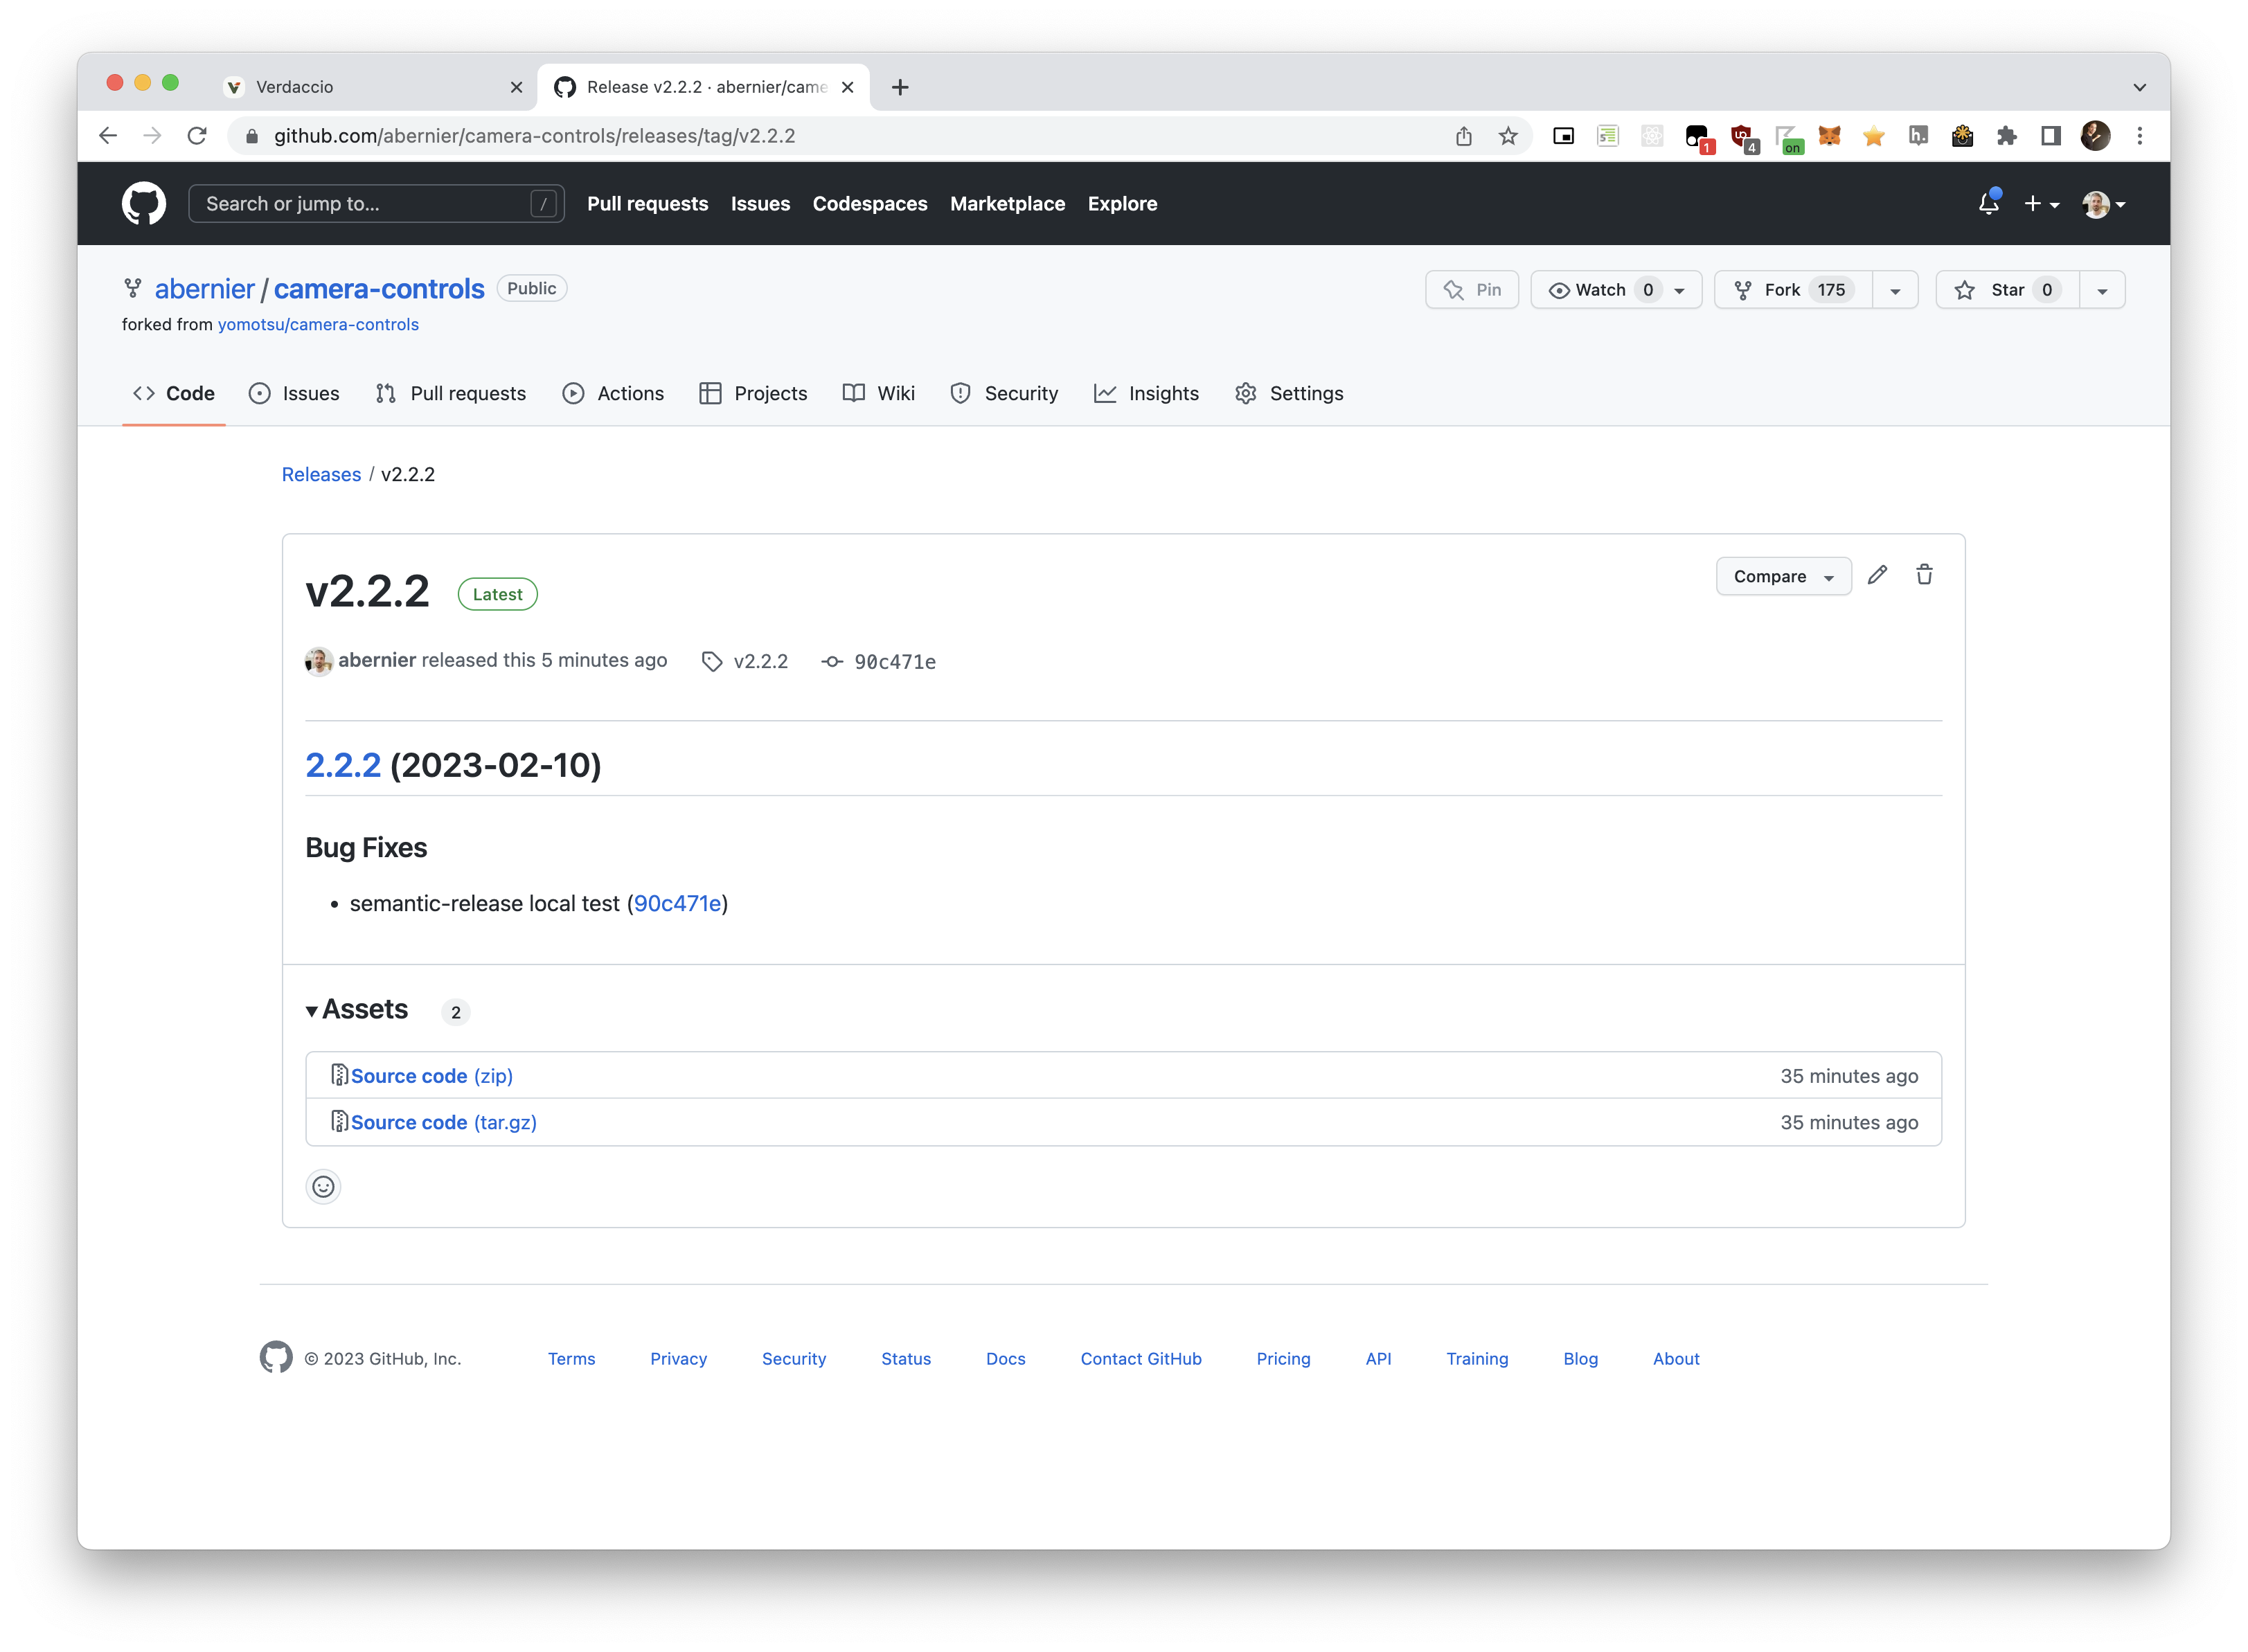Open the Wiki tab
The image size is (2248, 1652).
[878, 393]
